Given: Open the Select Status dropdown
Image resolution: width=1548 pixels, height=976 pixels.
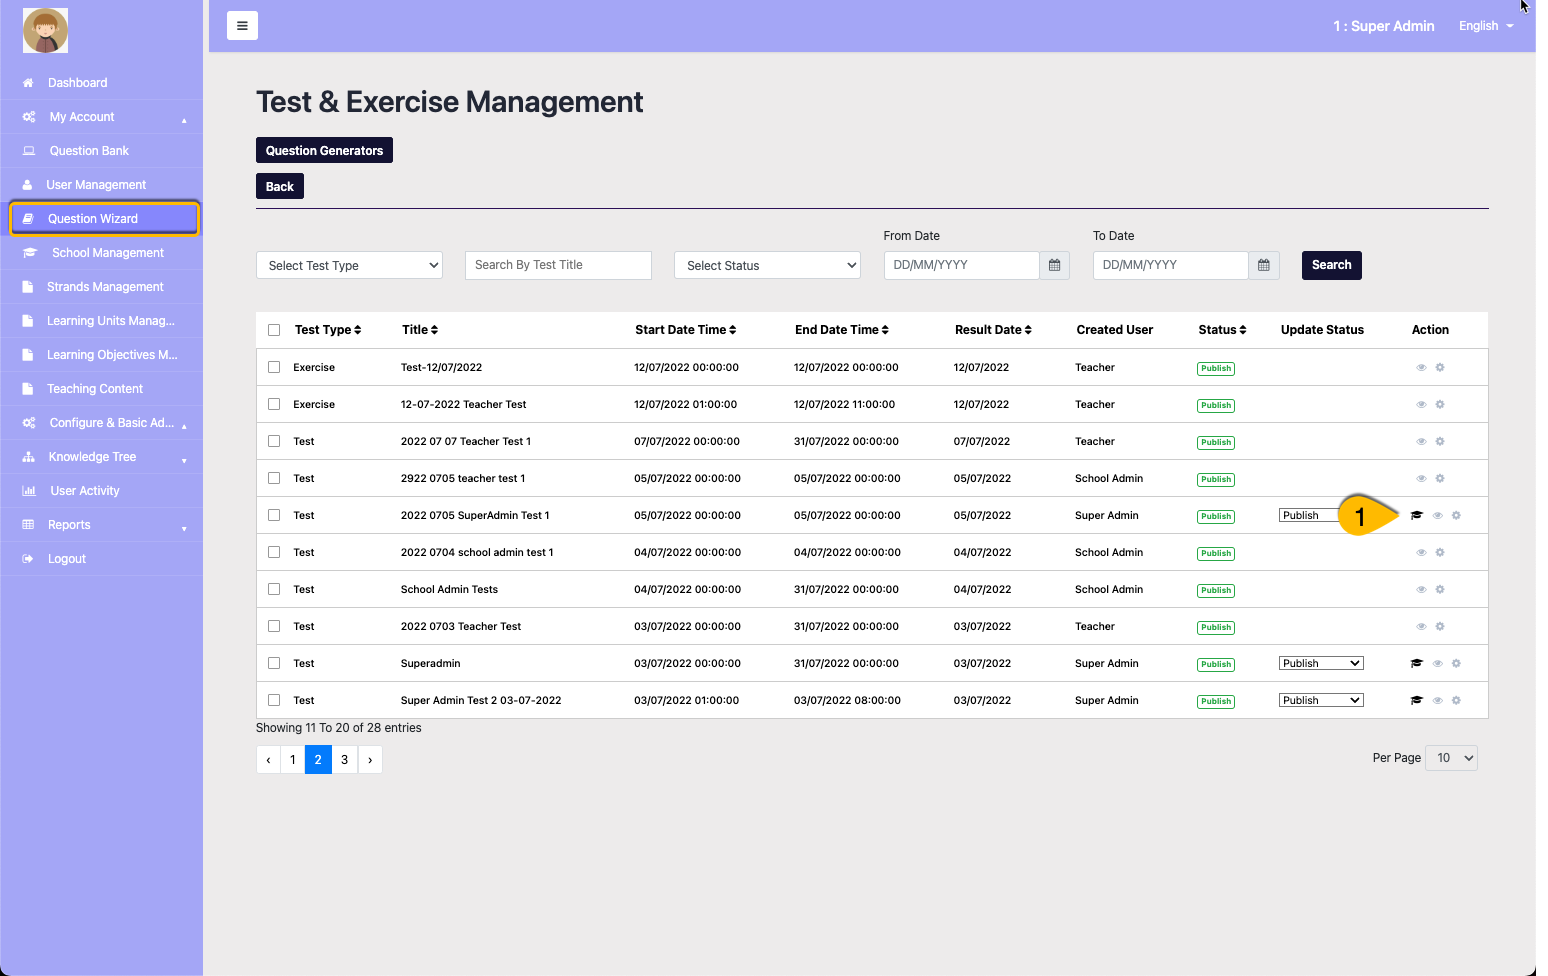Looking at the screenshot, I should point(767,265).
